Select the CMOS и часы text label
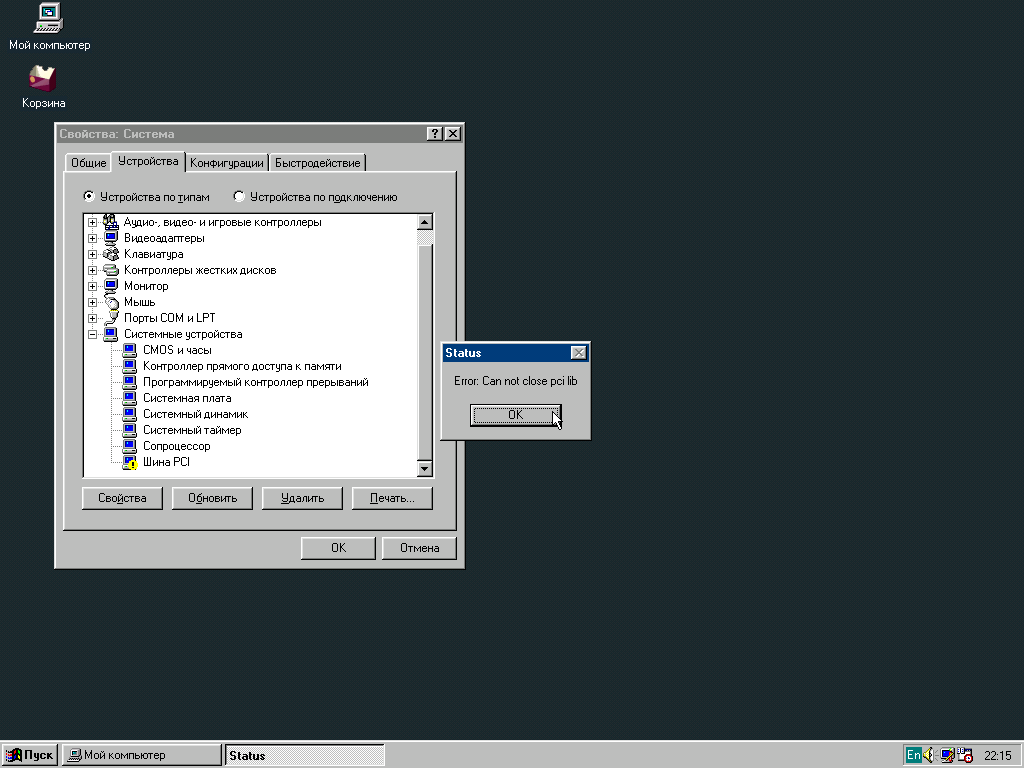Viewport: 1024px width, 768px height. 177,350
